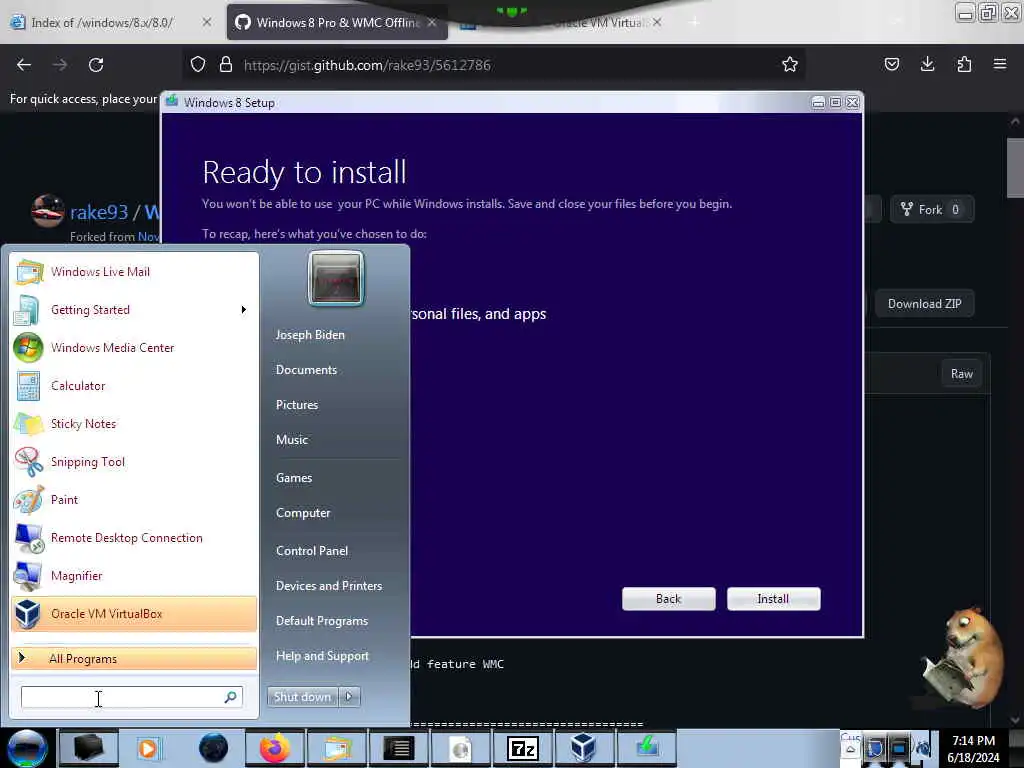The image size is (1024, 768).
Task: Open Joseph Biden user folder
Action: coord(310,334)
